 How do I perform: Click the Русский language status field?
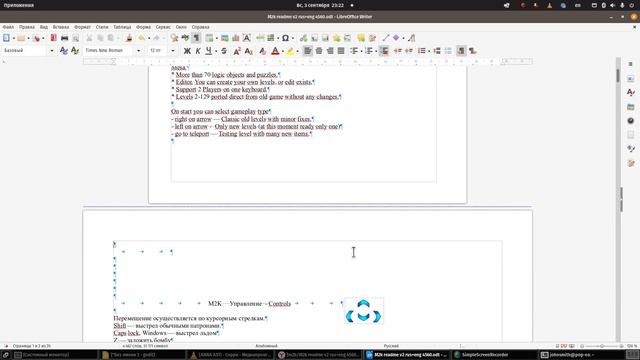pyautogui.click(x=391, y=346)
